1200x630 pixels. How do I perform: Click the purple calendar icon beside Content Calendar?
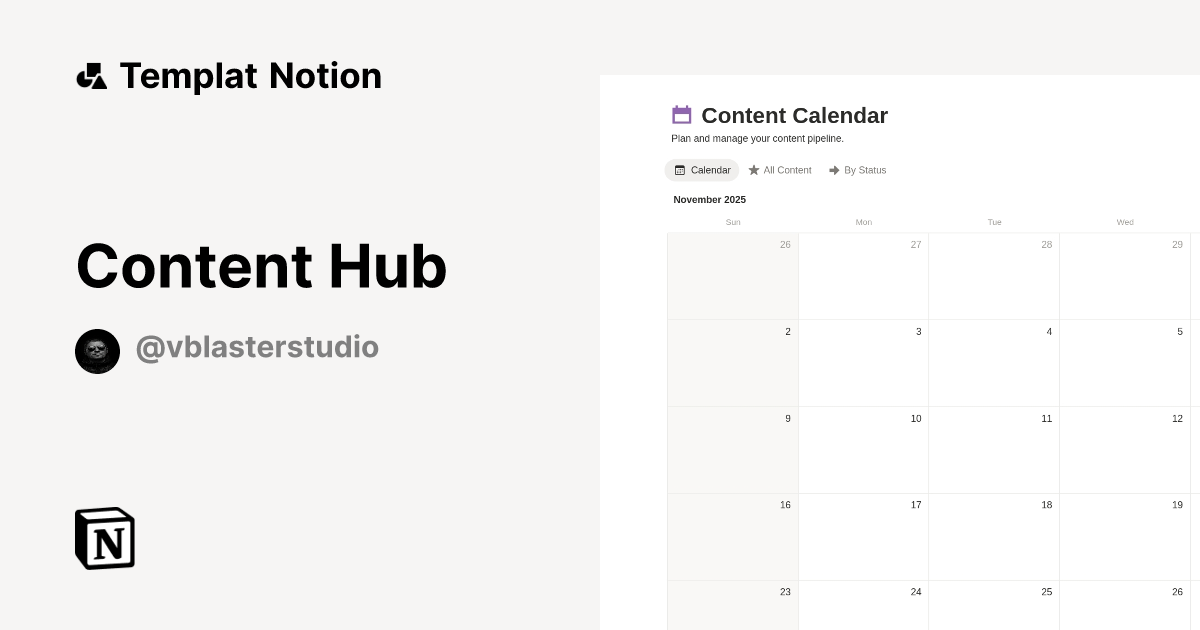point(681,115)
